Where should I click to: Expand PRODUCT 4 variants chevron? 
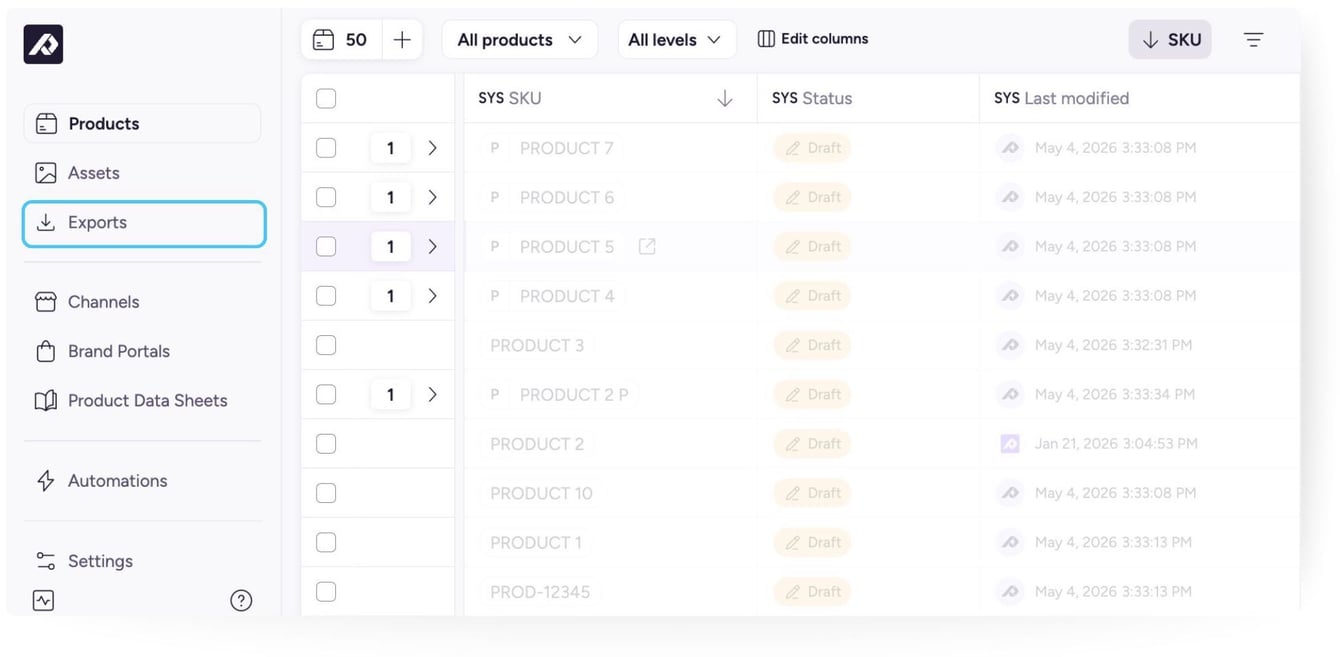(433, 296)
